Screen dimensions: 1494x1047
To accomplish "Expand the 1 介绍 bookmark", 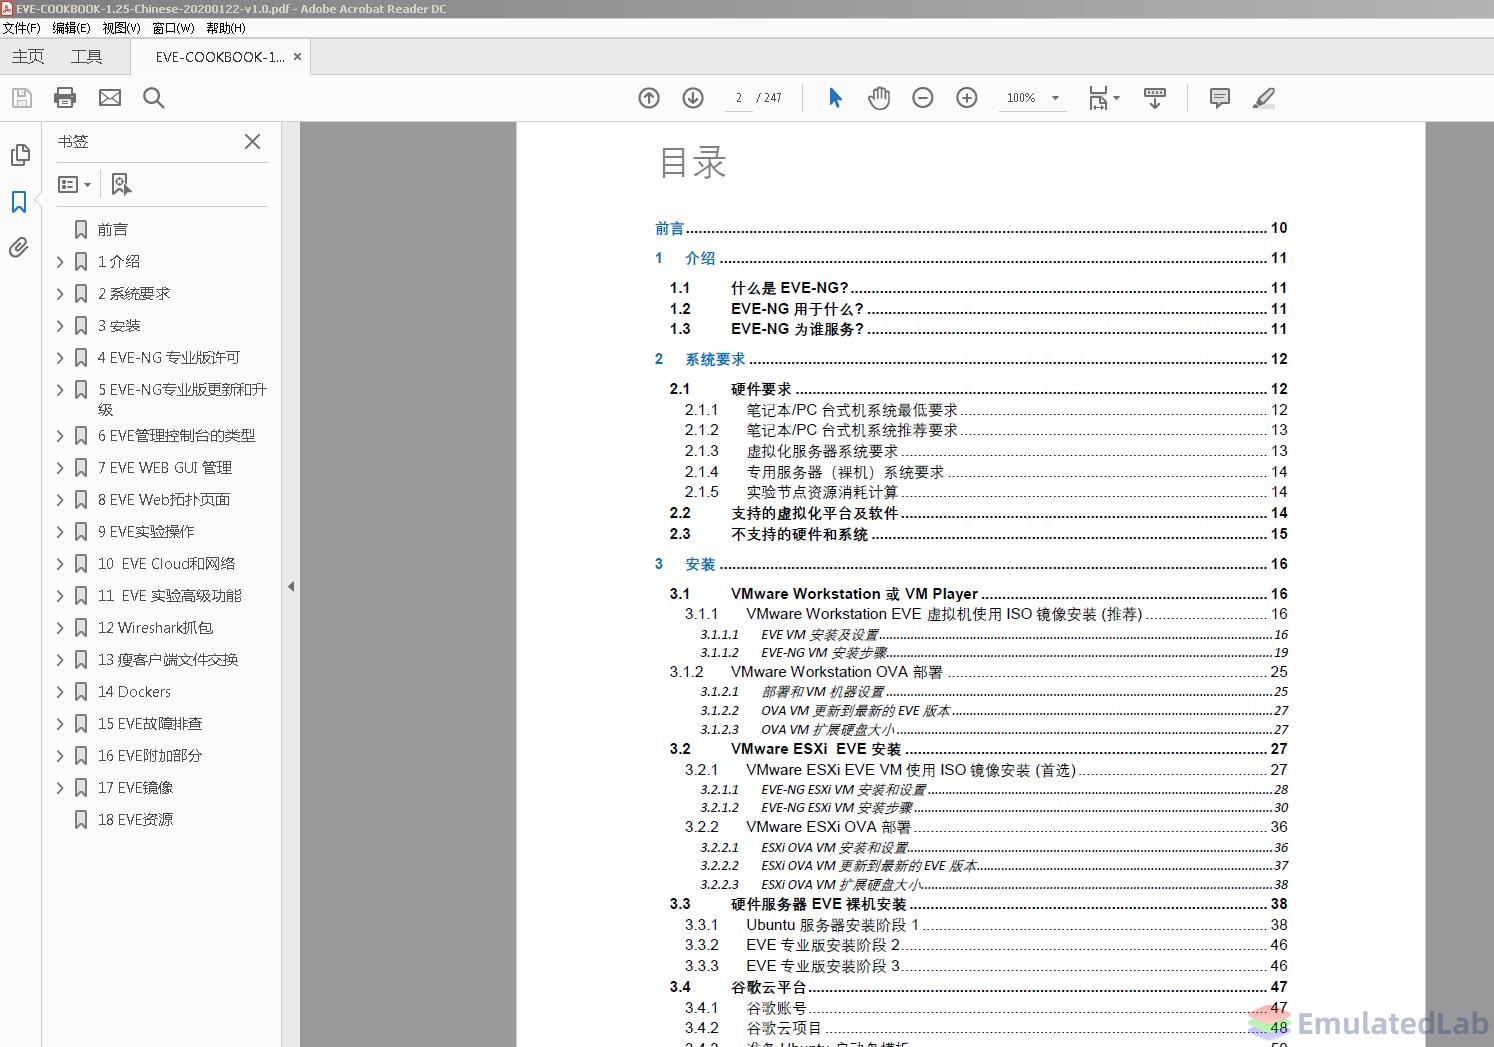I will pyautogui.click(x=60, y=262).
